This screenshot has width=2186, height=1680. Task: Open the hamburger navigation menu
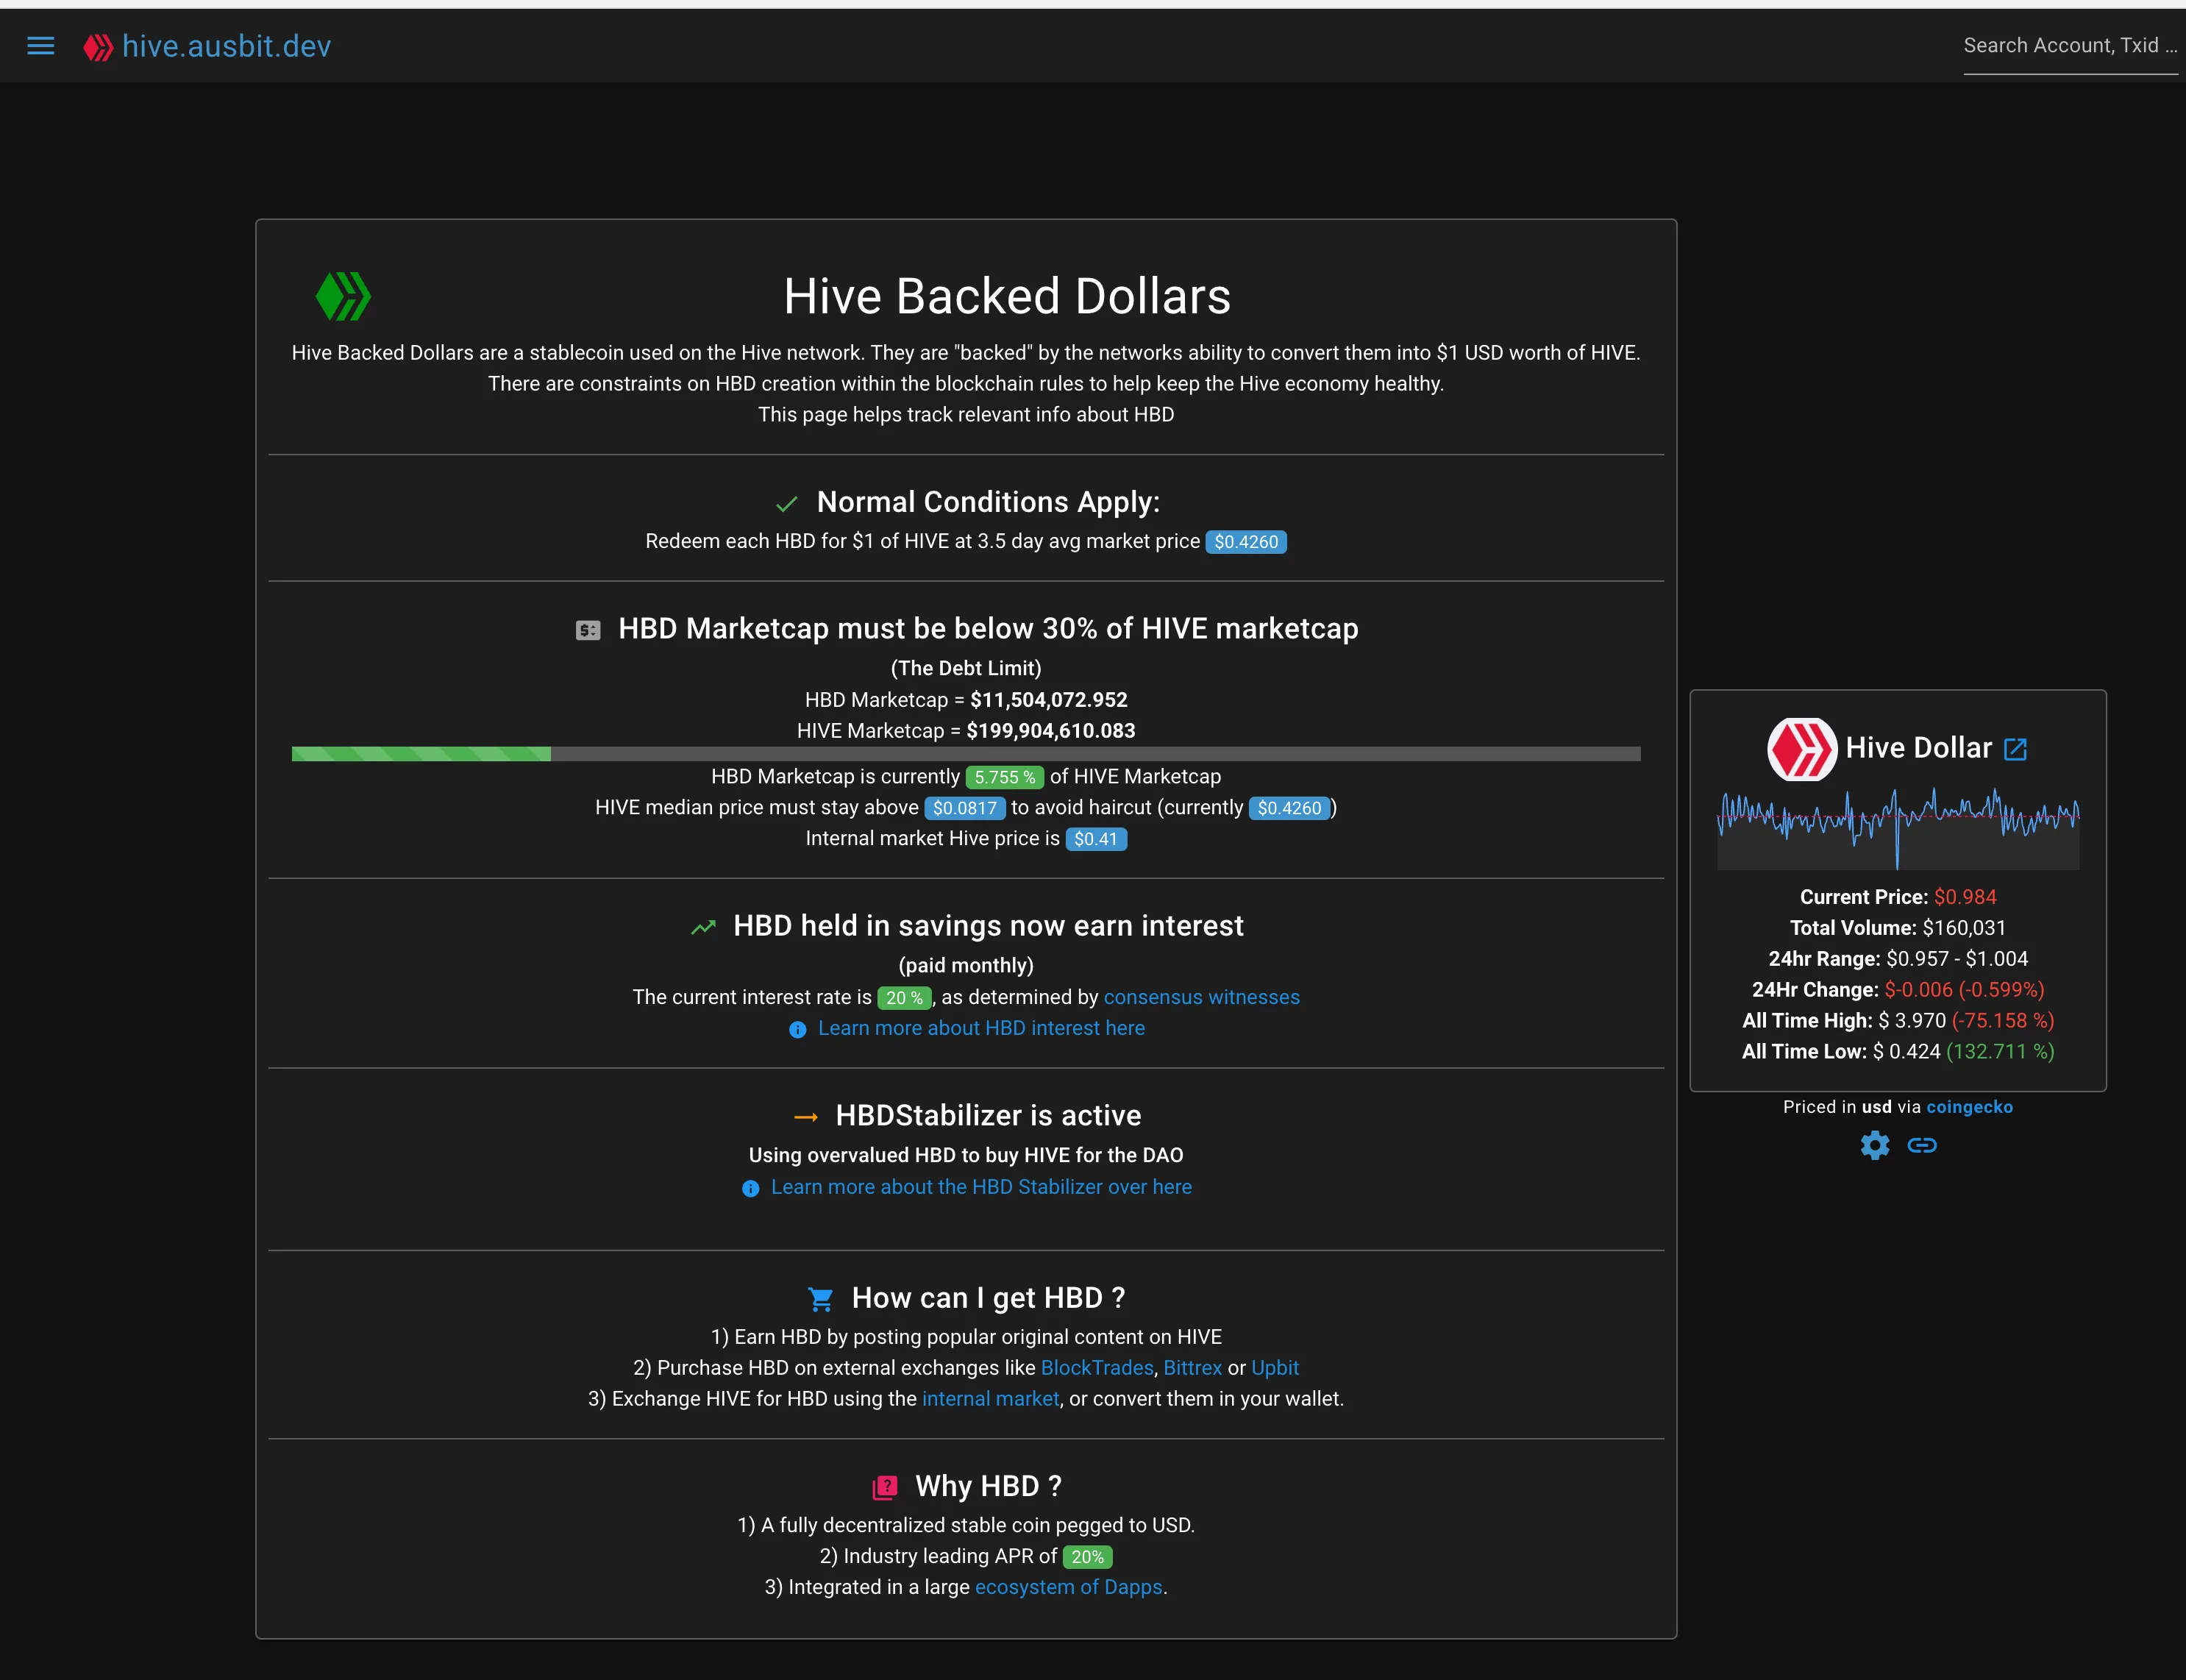coord(41,46)
